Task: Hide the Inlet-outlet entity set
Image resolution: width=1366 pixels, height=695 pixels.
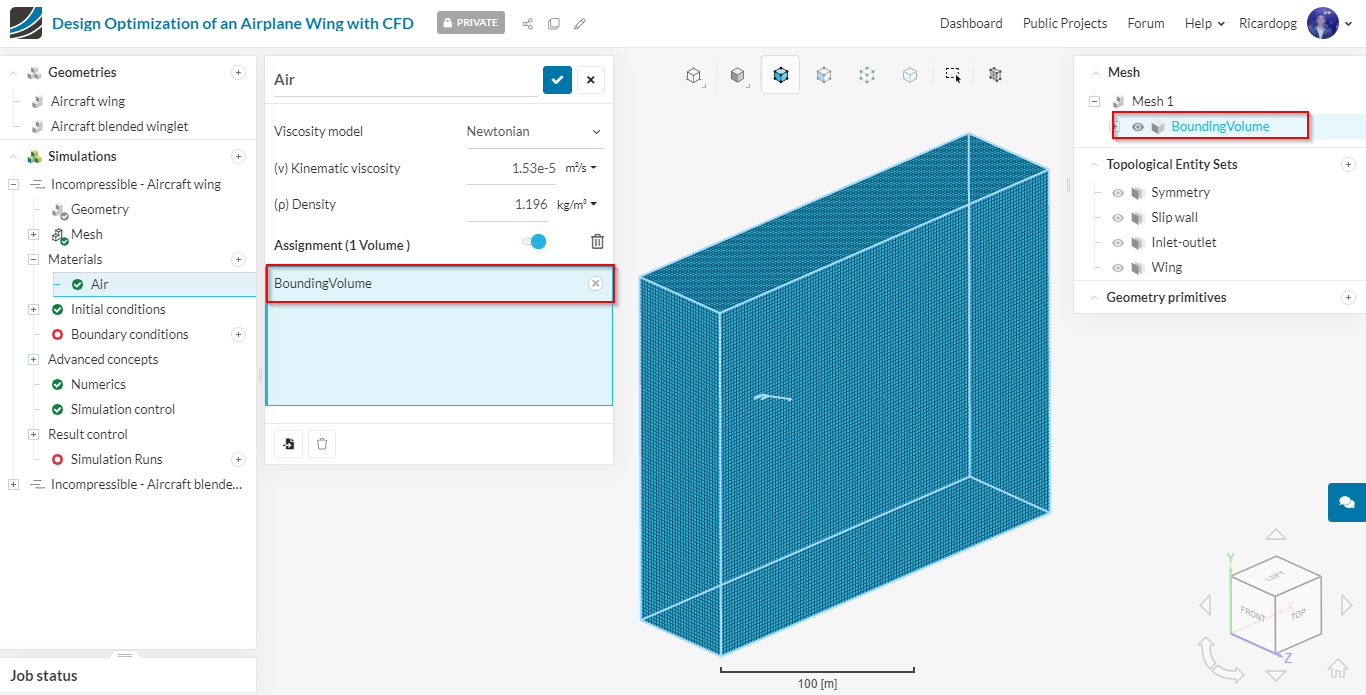Action: tap(1118, 242)
